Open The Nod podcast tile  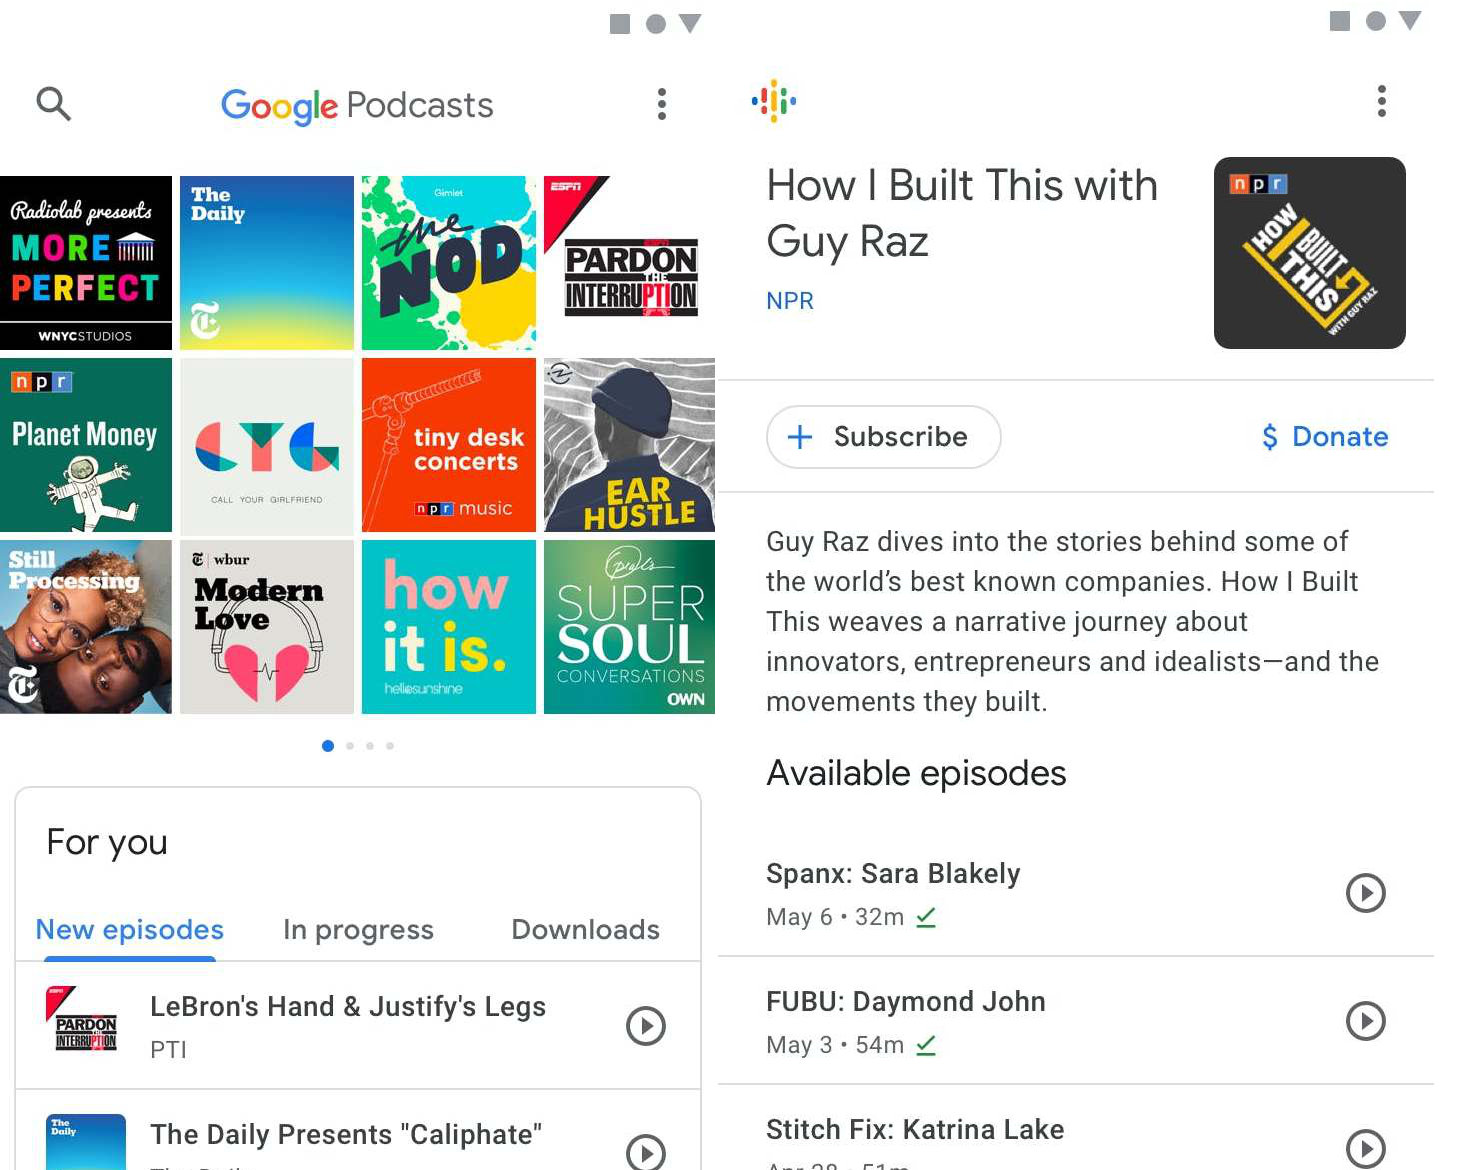coord(449,263)
